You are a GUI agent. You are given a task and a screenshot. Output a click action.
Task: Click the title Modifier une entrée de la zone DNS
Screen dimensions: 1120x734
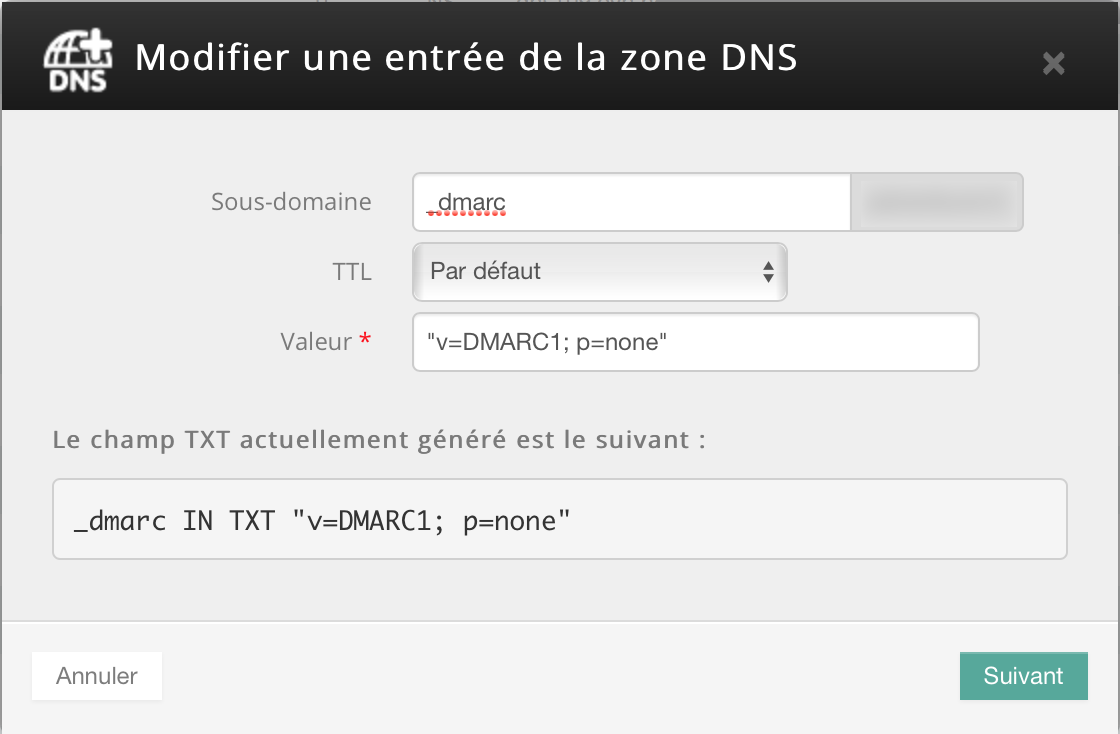point(466,58)
